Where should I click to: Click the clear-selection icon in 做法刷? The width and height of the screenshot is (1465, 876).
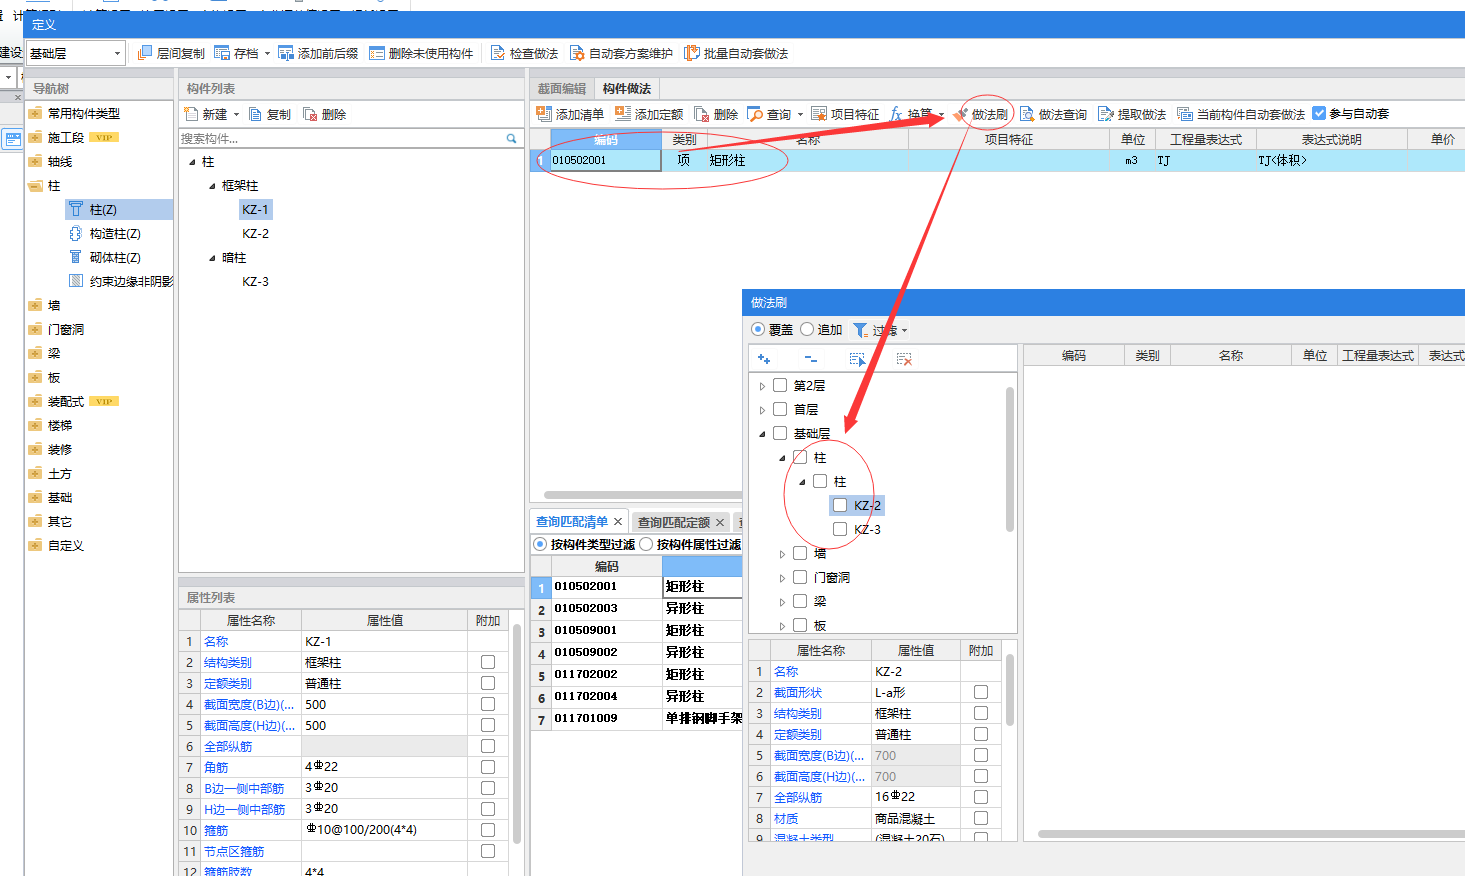tap(904, 358)
